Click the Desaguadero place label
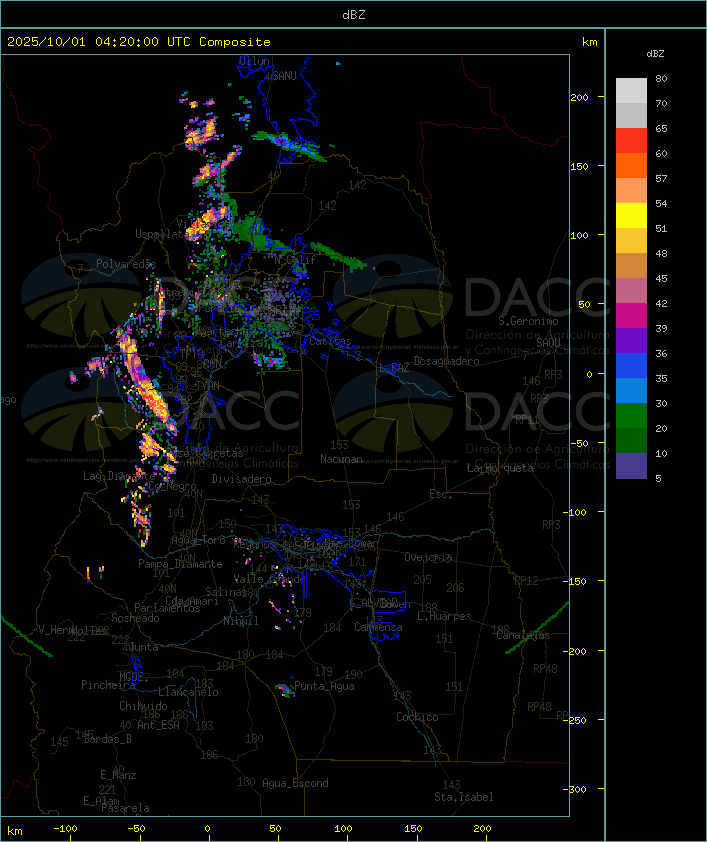Screen dimensions: 707x842 [x=447, y=361]
